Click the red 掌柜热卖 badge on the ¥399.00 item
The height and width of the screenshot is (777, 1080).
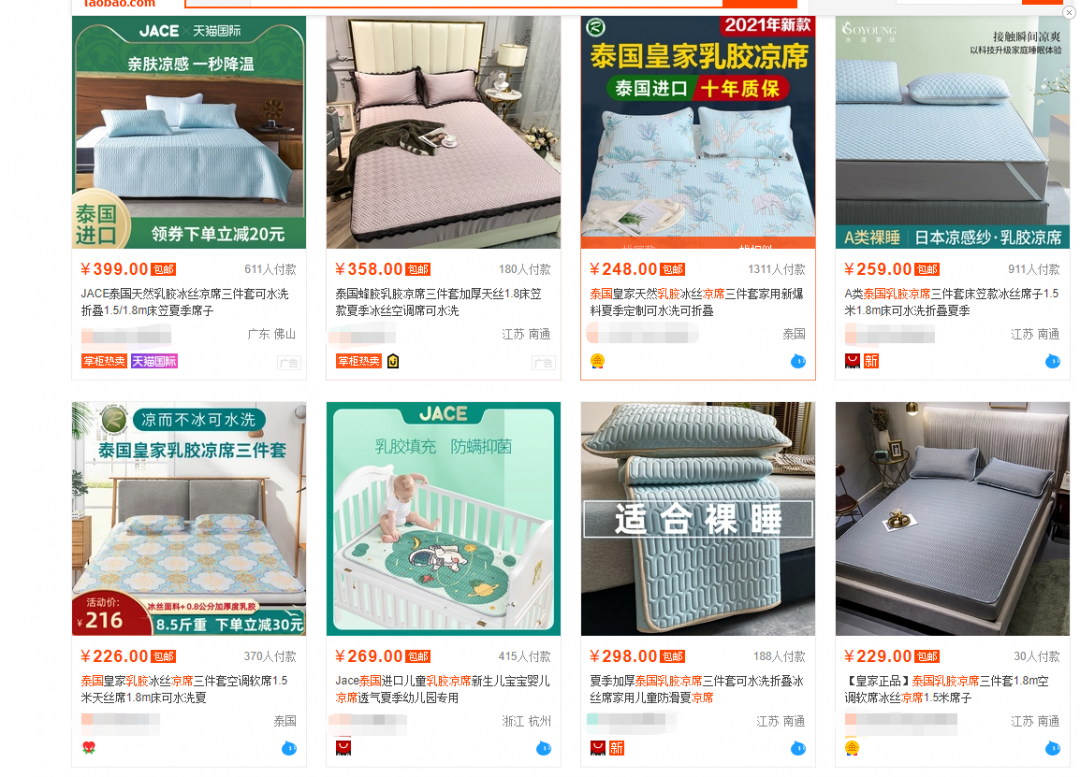[x=104, y=361]
